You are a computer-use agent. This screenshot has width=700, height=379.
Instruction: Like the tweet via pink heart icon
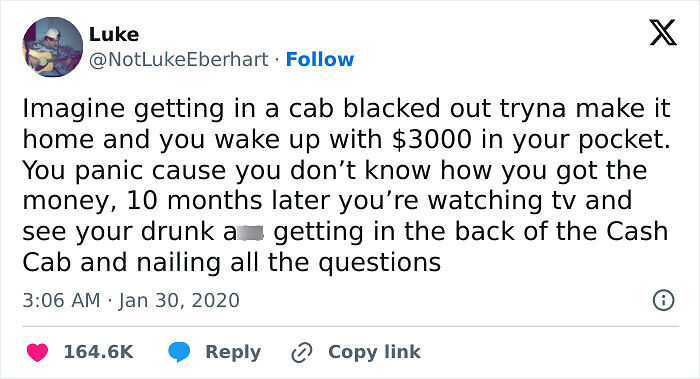coord(37,352)
